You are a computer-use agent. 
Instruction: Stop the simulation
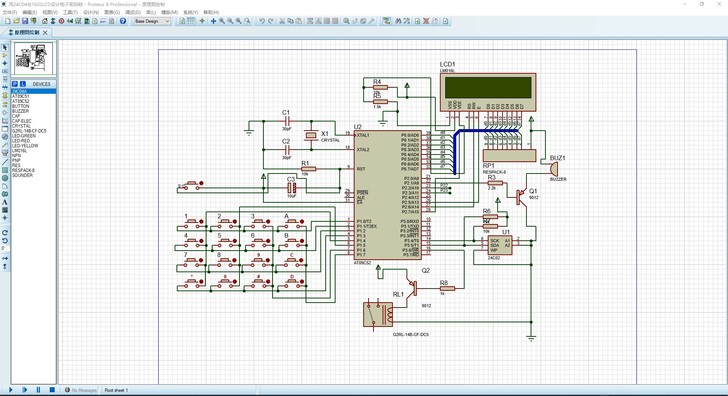click(52, 390)
